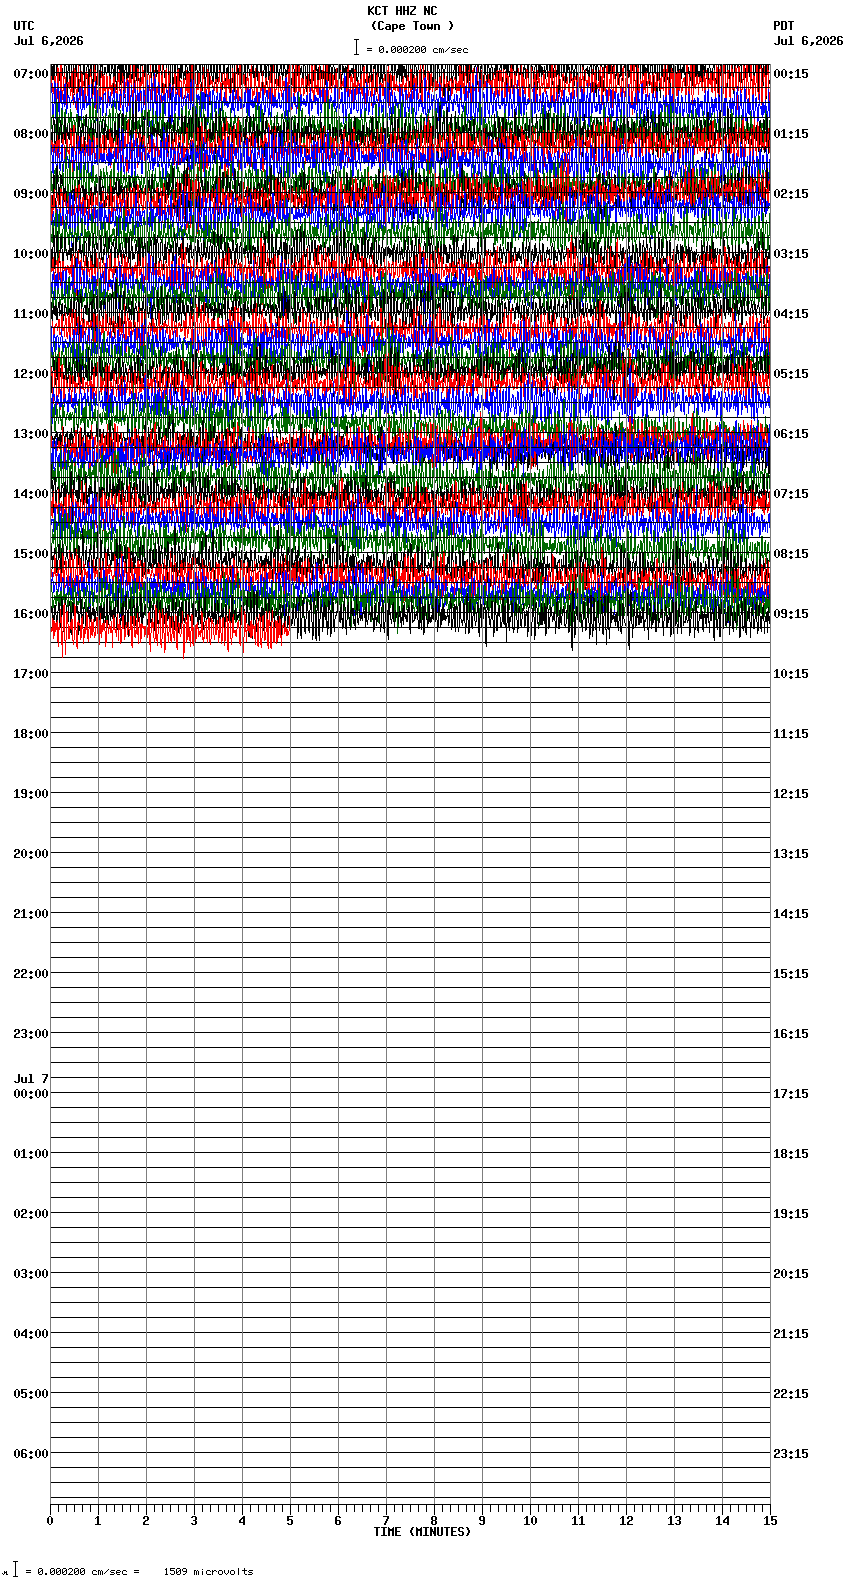Click the '09:00' UTC row label
This screenshot has height=1584, width=850.
click(x=31, y=194)
